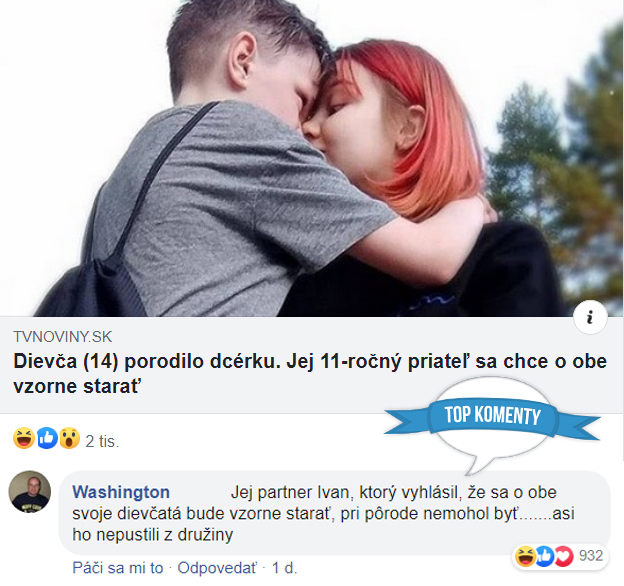
Task: Click the 932 comment reactions count
Action: tap(591, 555)
